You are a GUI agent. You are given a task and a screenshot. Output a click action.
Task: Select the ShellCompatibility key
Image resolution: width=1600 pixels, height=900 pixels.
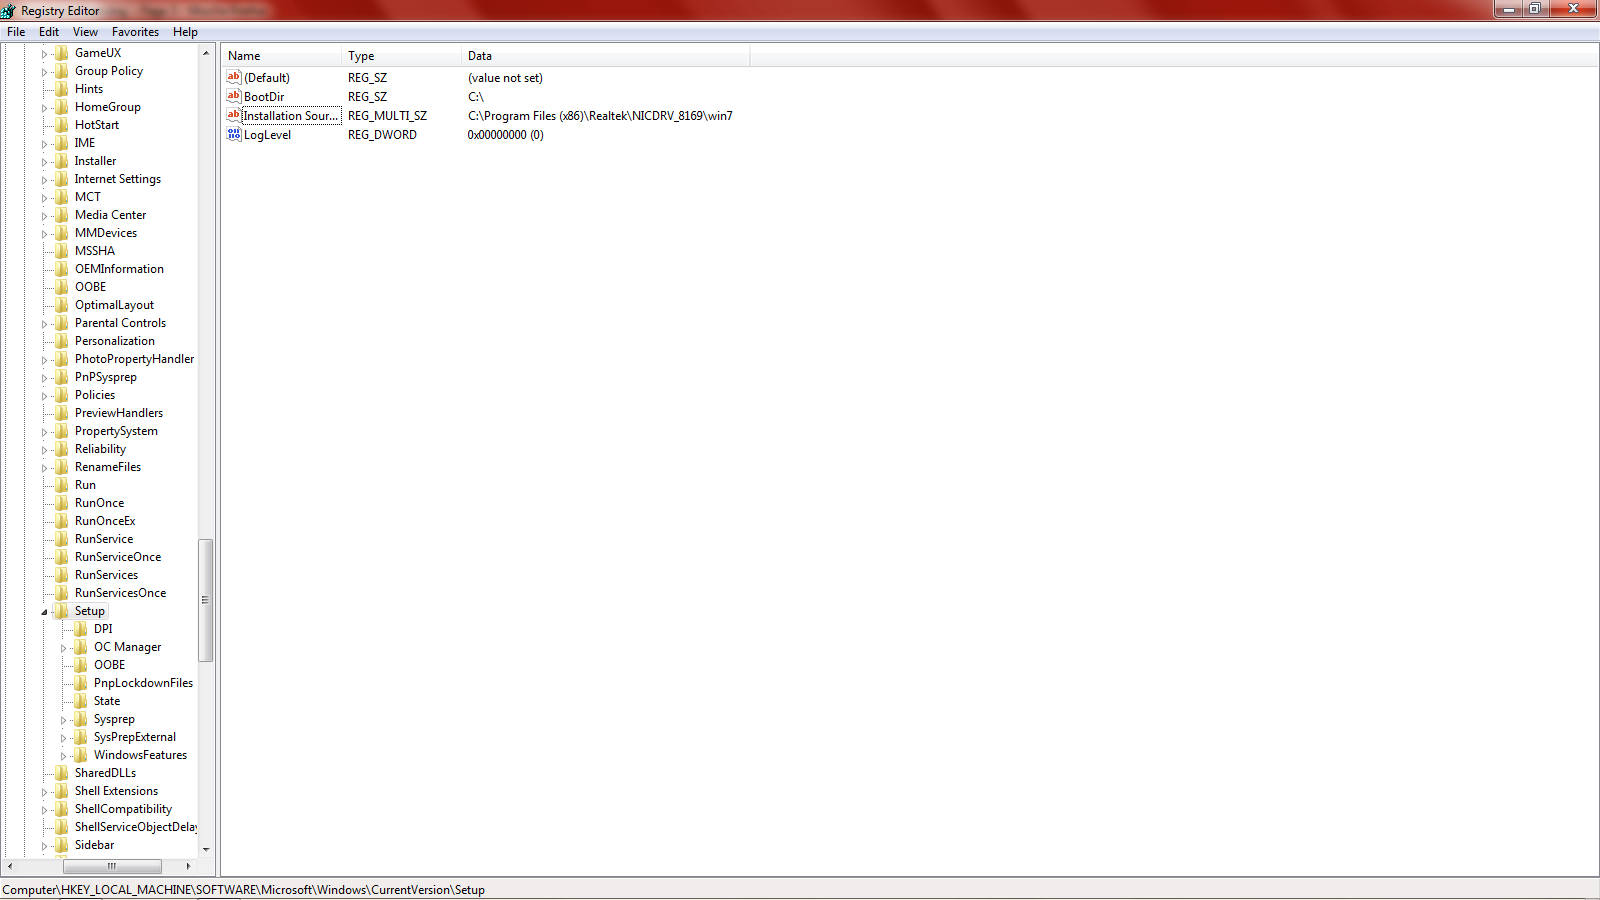[123, 809]
